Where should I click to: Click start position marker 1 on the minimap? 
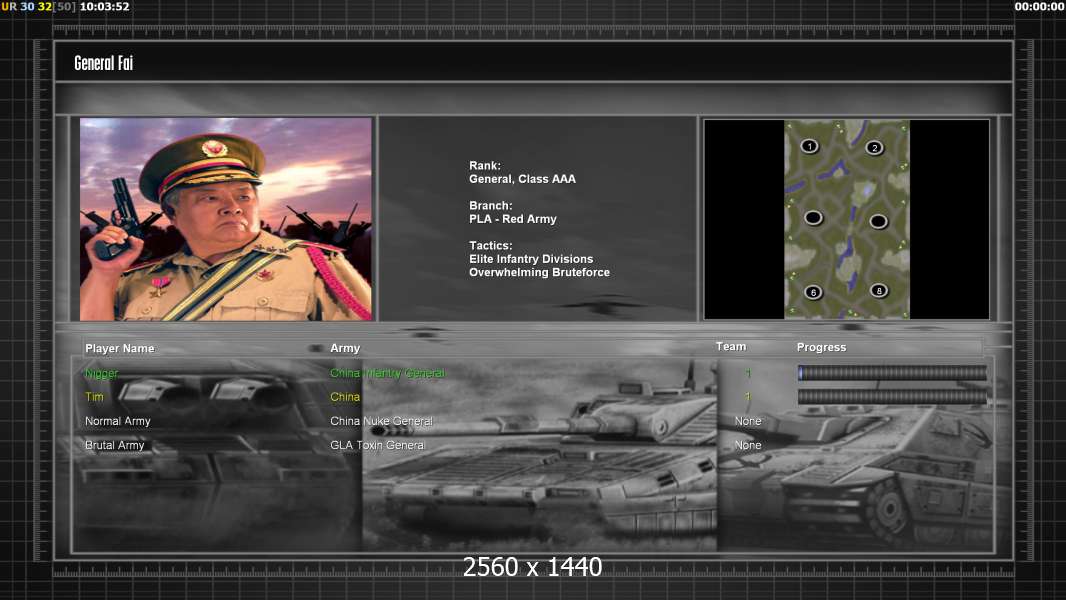pos(810,146)
